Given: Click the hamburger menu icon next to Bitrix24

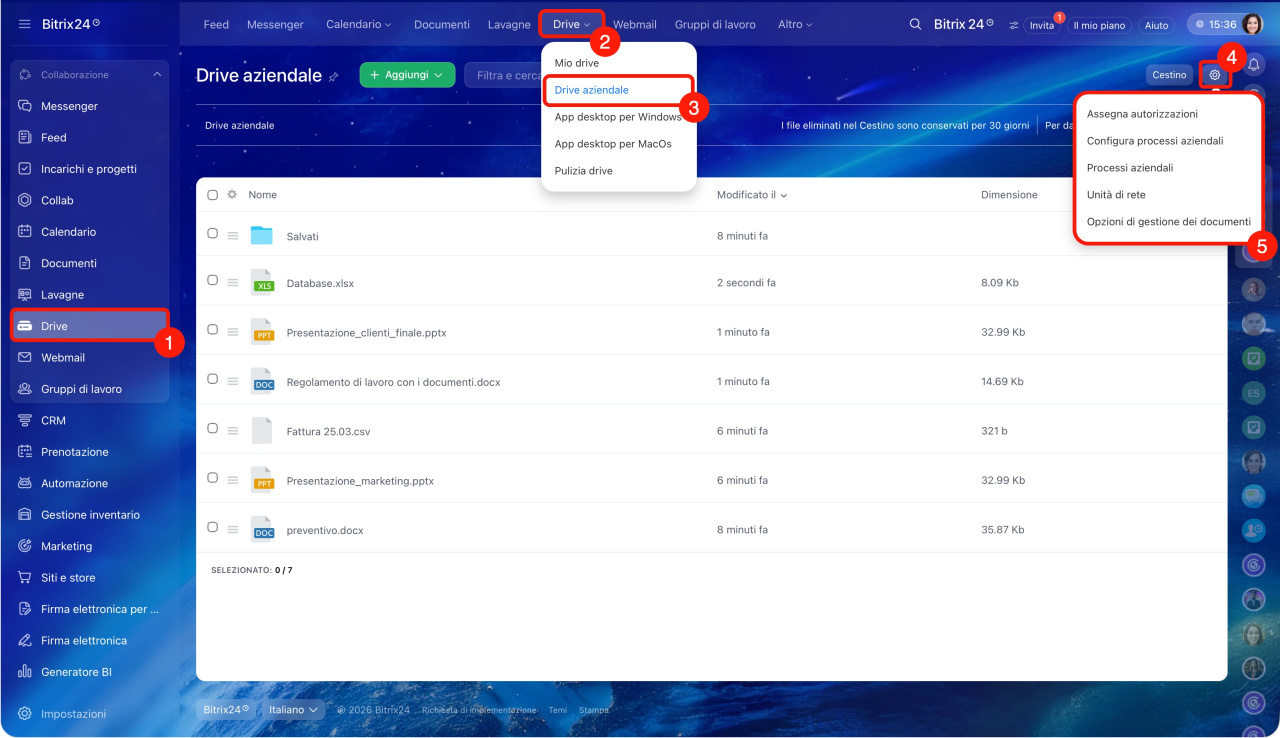Looking at the screenshot, I should pos(25,24).
